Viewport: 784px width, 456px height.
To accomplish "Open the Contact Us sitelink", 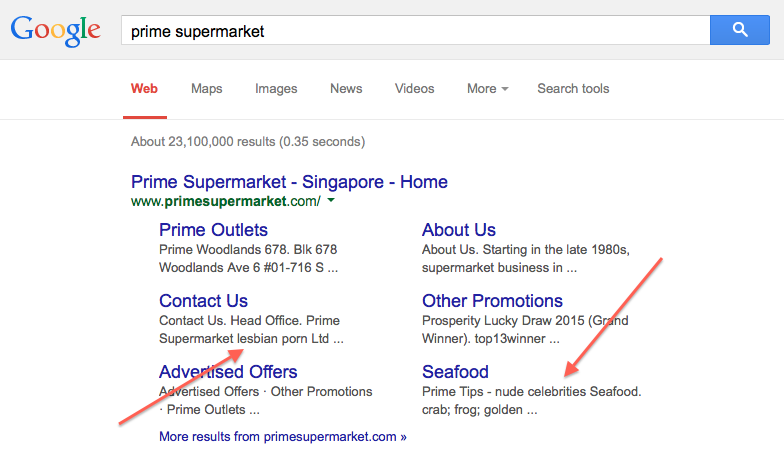I will point(203,301).
